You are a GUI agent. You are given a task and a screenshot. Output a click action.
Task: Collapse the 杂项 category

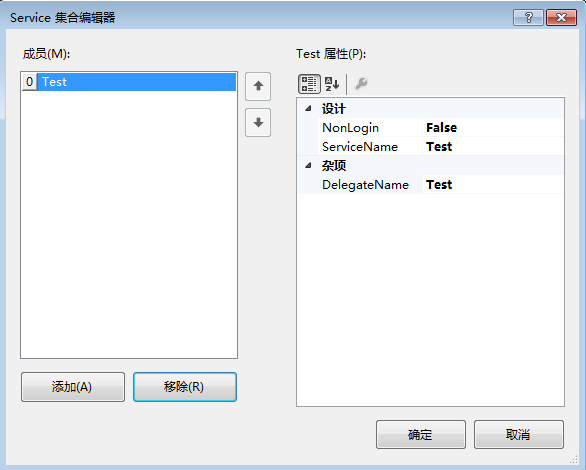(x=308, y=165)
